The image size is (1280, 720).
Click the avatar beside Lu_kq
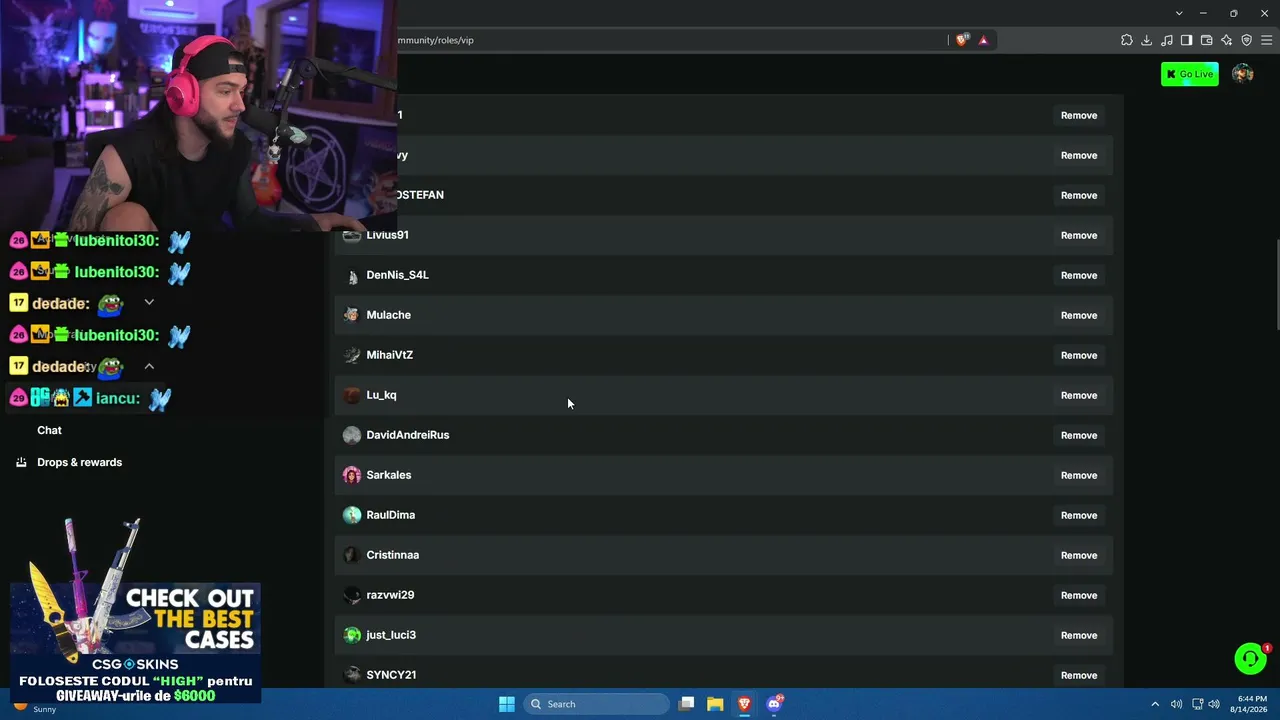(x=352, y=395)
